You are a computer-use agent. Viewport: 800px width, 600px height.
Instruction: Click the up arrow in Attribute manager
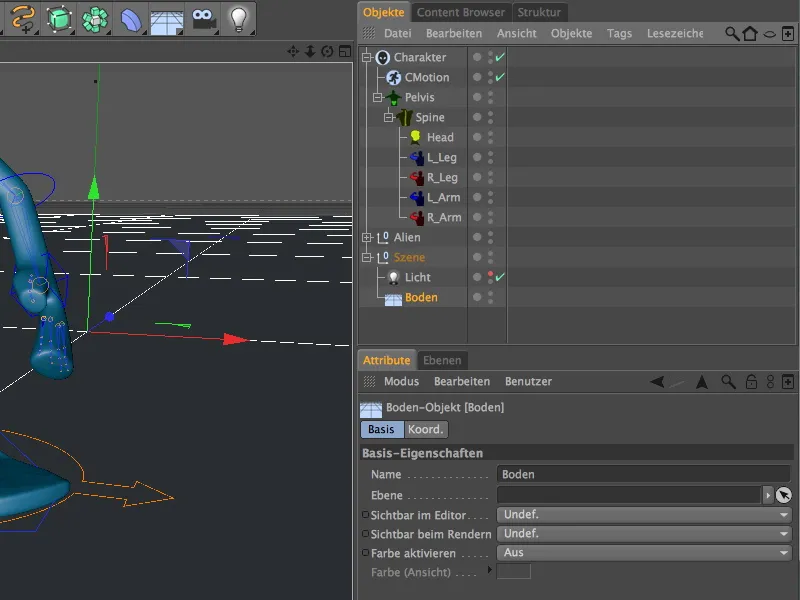[702, 382]
